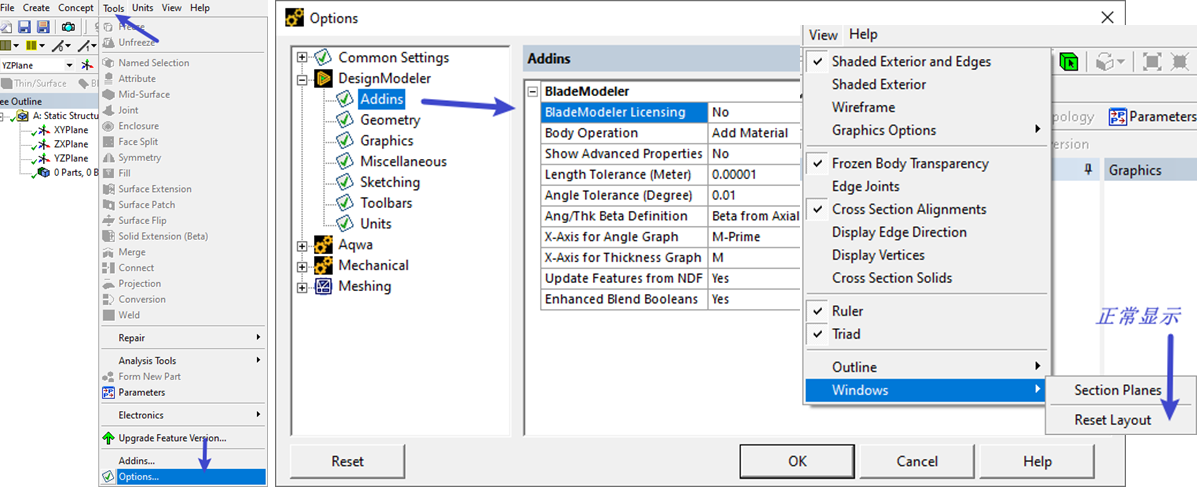
Task: Click the Length Tolerance value field
Action: pos(752,175)
